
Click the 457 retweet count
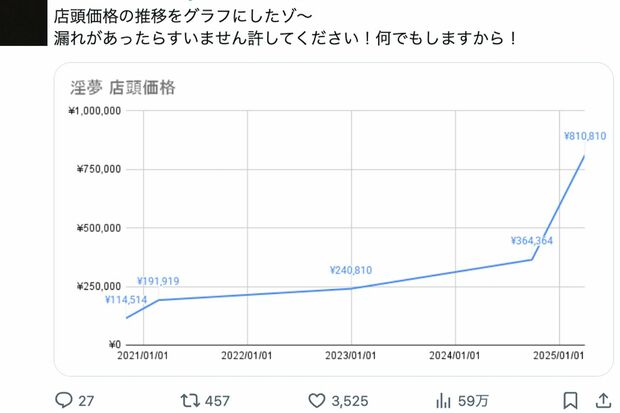click(217, 400)
